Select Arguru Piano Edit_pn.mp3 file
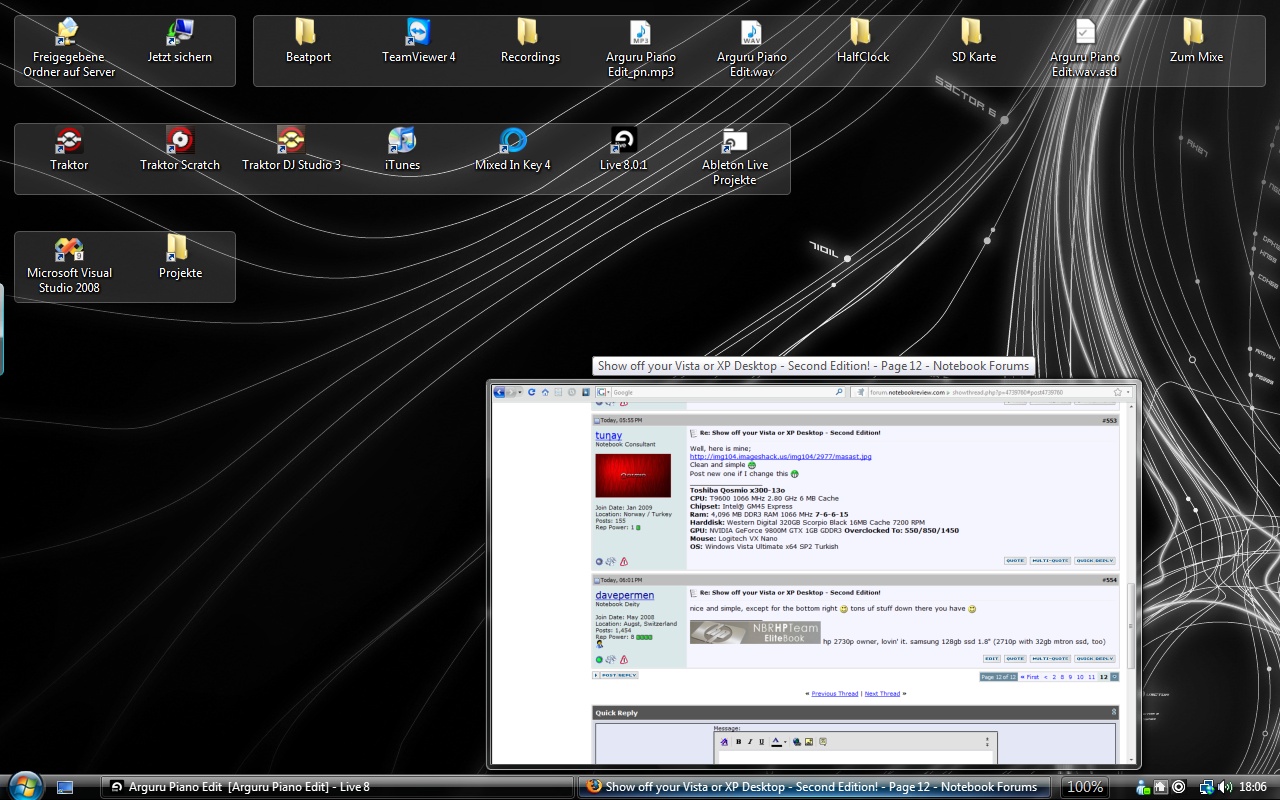This screenshot has height=800, width=1280. click(641, 49)
